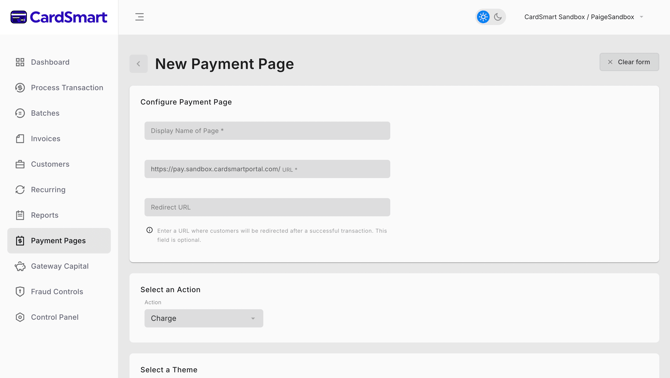Image resolution: width=670 pixels, height=378 pixels.
Task: Open Dashboard in sidebar
Action: click(x=50, y=62)
